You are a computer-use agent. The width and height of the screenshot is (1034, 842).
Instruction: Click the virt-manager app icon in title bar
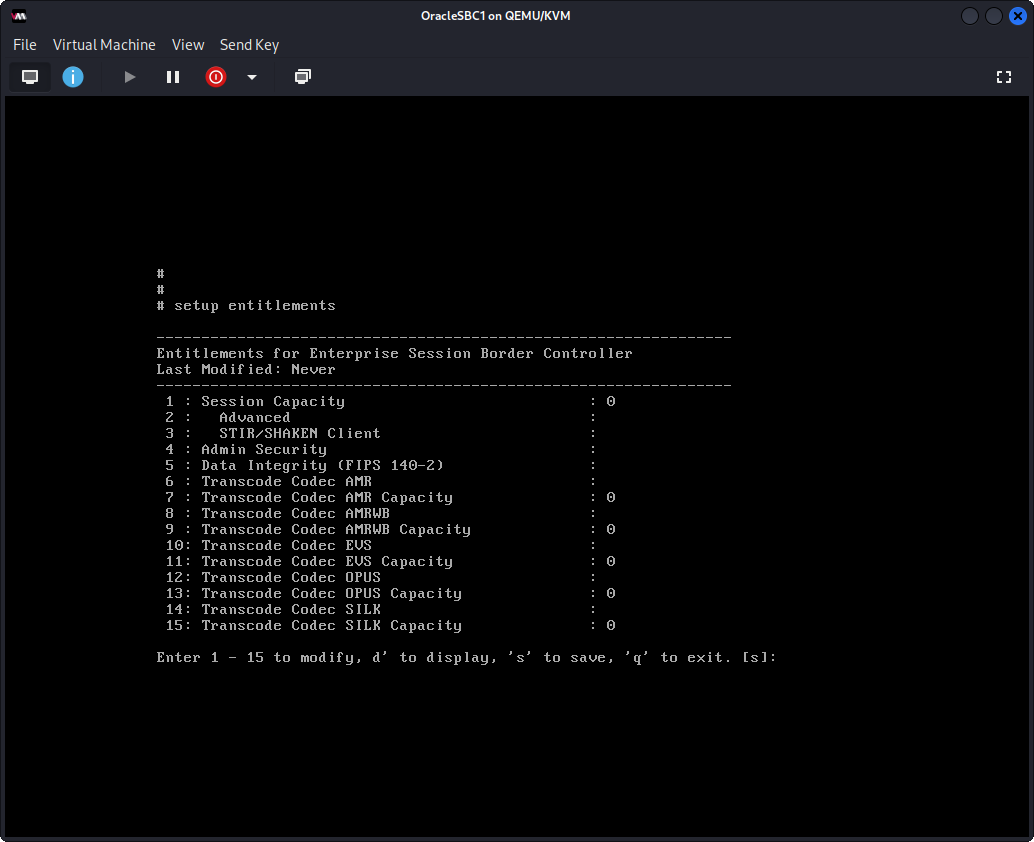(x=19, y=16)
